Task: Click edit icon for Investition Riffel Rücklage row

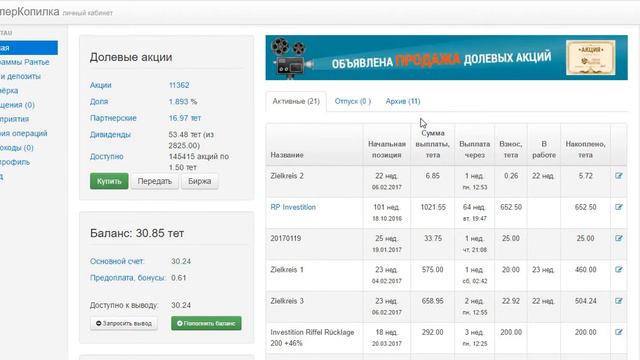Action: 619,332
